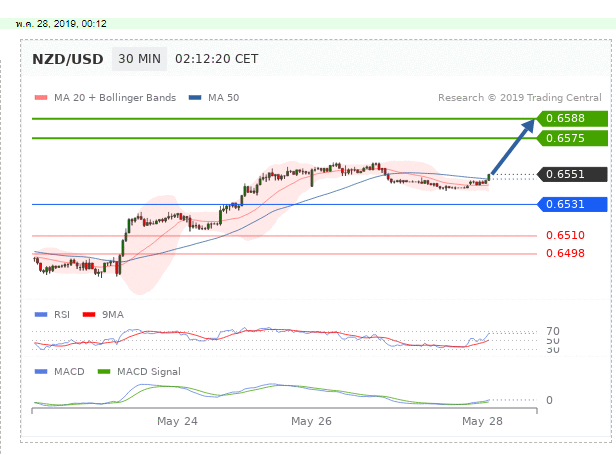Click the MACD Signal legend label

click(x=149, y=372)
